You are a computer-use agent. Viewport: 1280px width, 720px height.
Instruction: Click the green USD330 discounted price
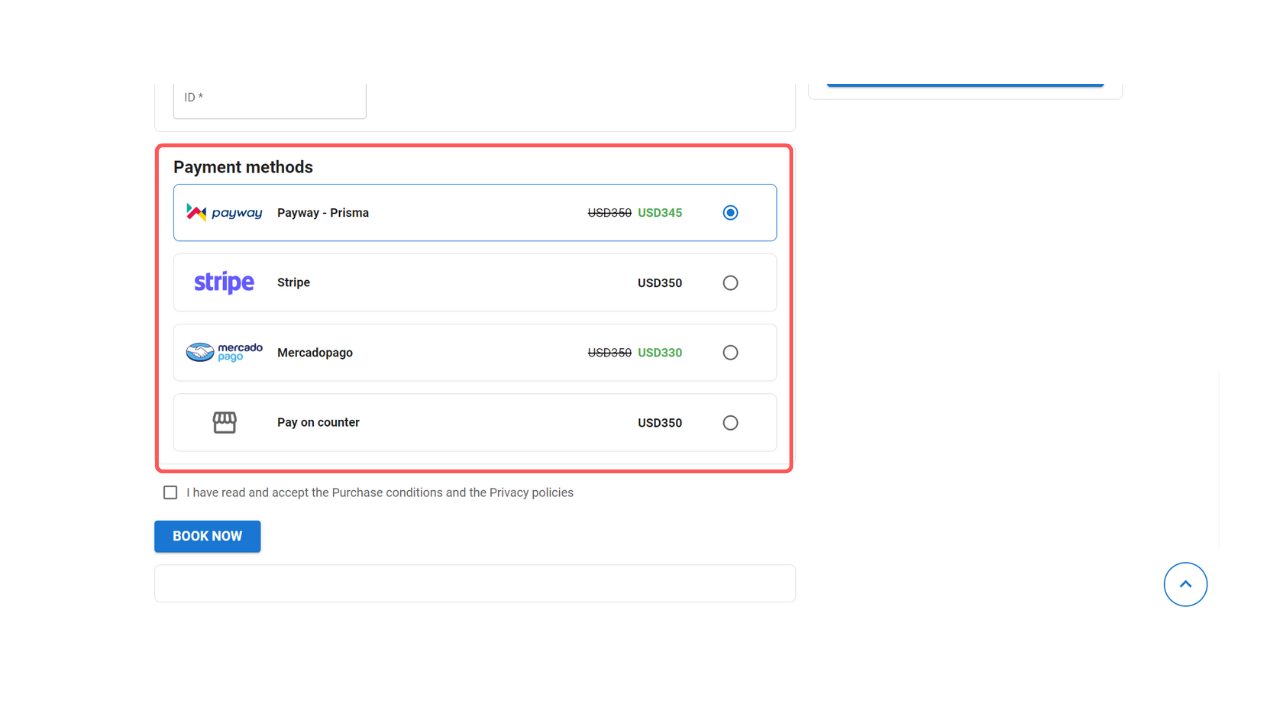click(660, 353)
